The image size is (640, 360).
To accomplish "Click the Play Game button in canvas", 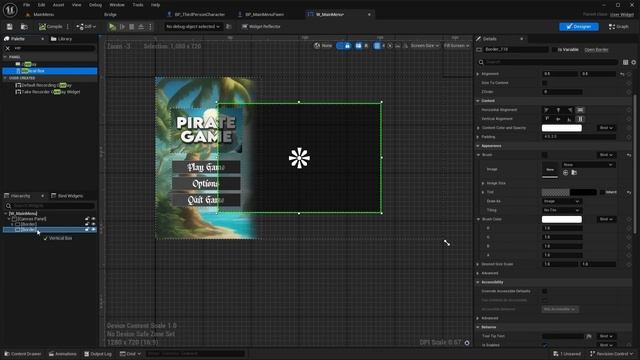I will pyautogui.click(x=206, y=167).
